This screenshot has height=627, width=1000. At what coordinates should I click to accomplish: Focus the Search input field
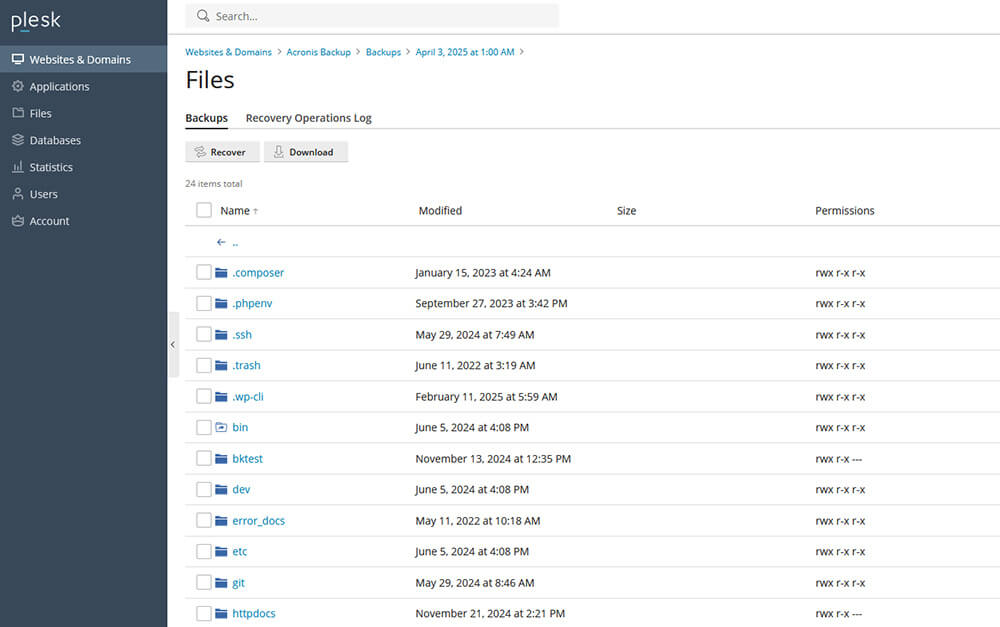point(380,16)
